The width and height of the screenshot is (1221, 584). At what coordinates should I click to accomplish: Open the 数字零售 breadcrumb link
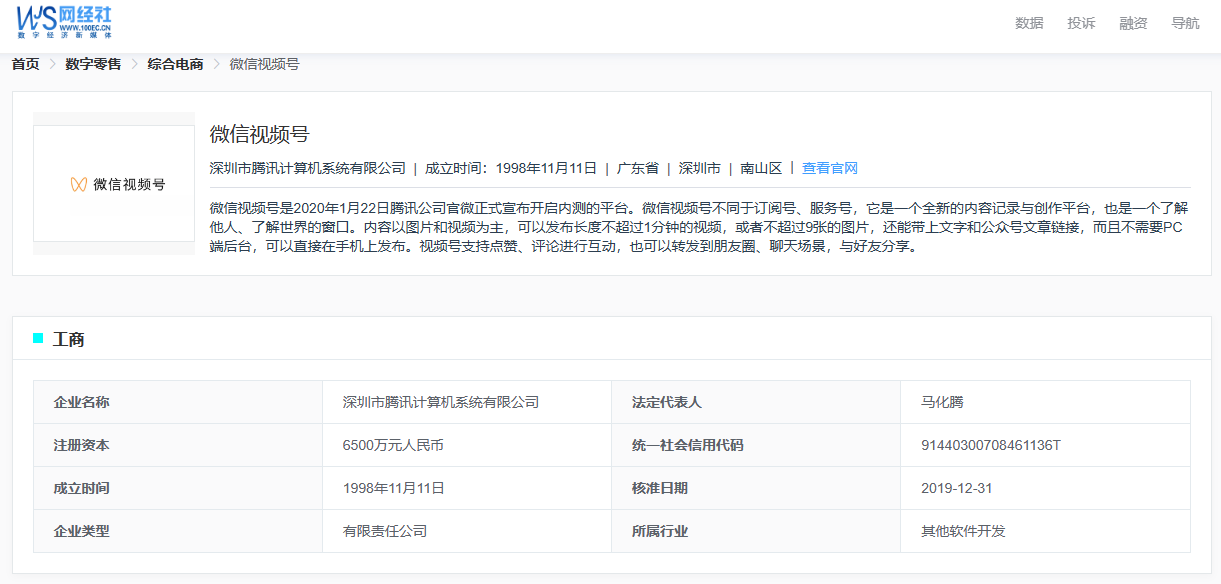93,64
